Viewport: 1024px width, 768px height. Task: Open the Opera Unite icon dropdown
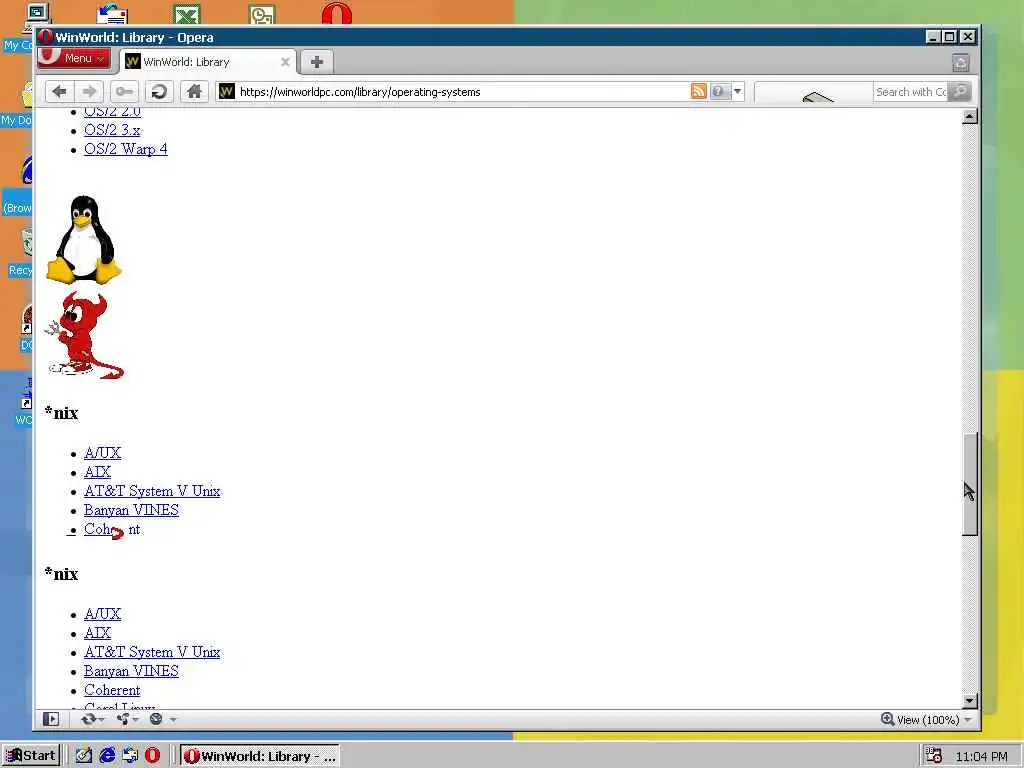point(127,719)
